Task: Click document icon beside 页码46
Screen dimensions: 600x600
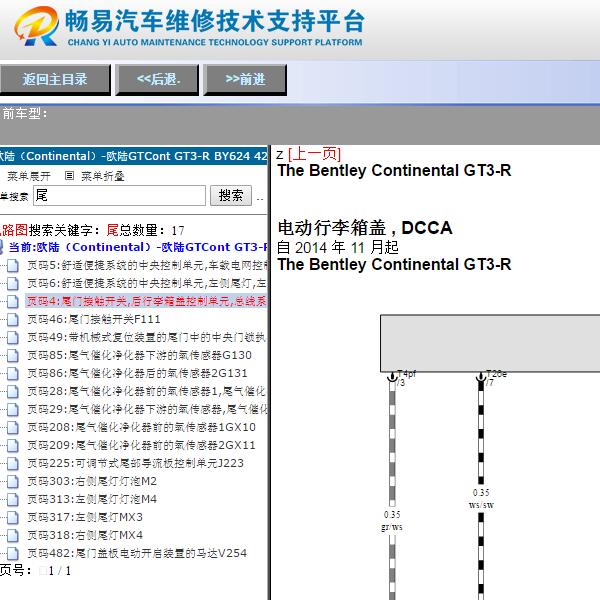Action: (x=13, y=320)
